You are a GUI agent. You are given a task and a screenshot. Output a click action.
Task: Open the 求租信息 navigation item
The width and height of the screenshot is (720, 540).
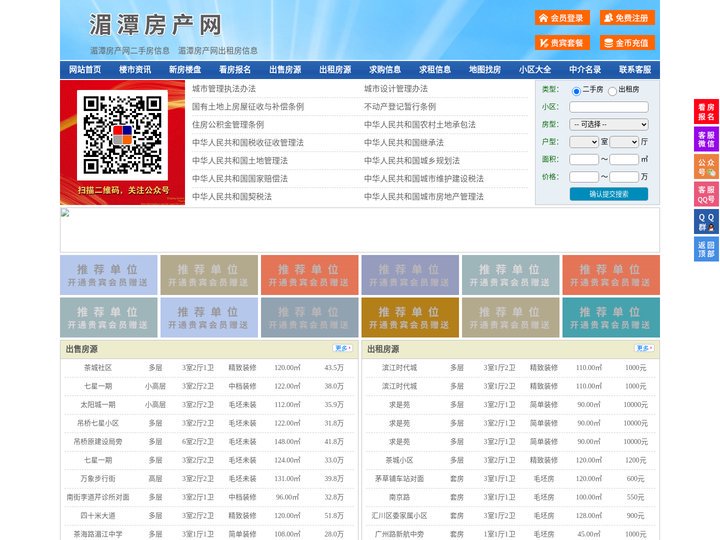coord(435,70)
